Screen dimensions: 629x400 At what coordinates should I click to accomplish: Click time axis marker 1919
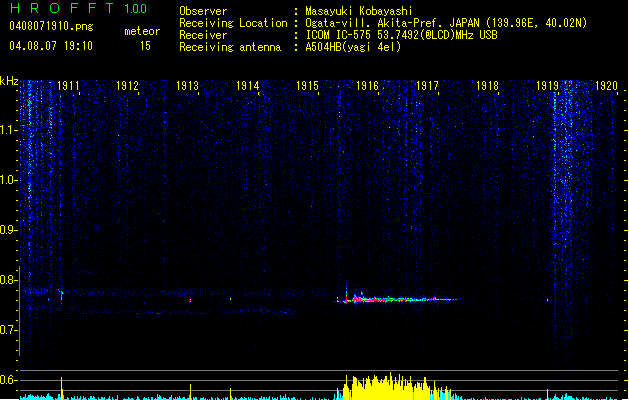(x=547, y=86)
